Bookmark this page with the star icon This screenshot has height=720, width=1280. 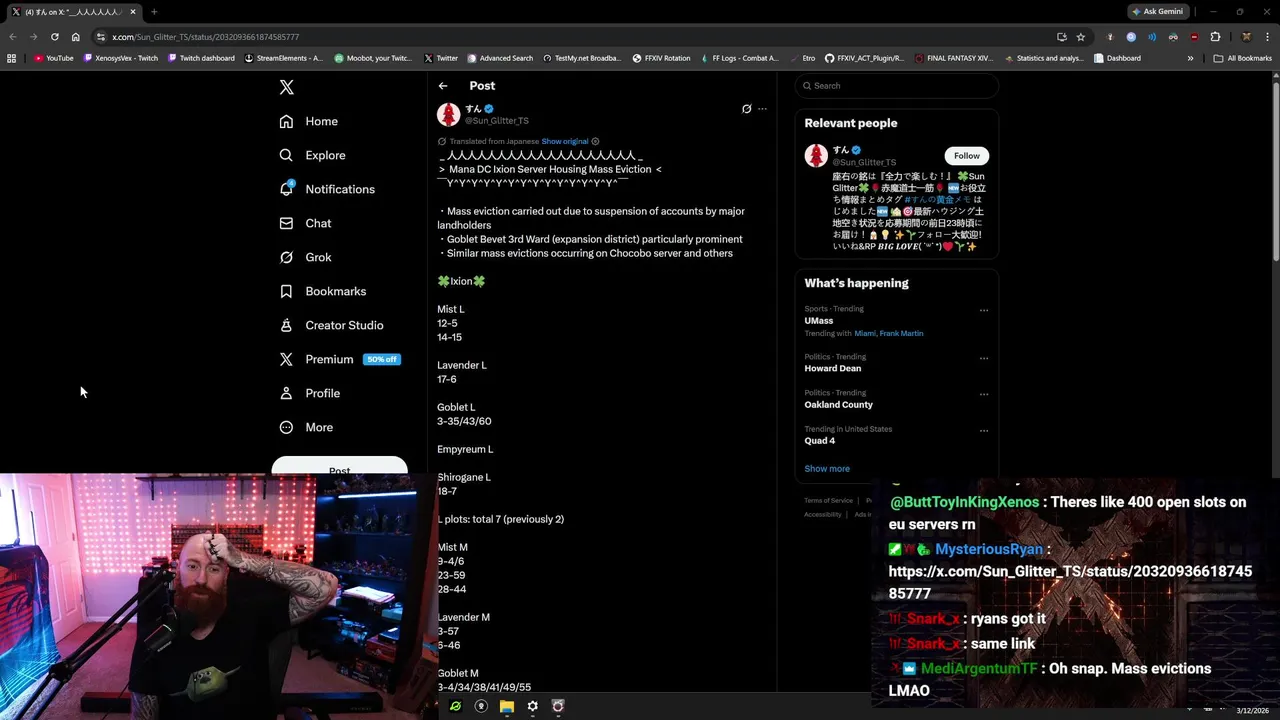coord(1081,37)
